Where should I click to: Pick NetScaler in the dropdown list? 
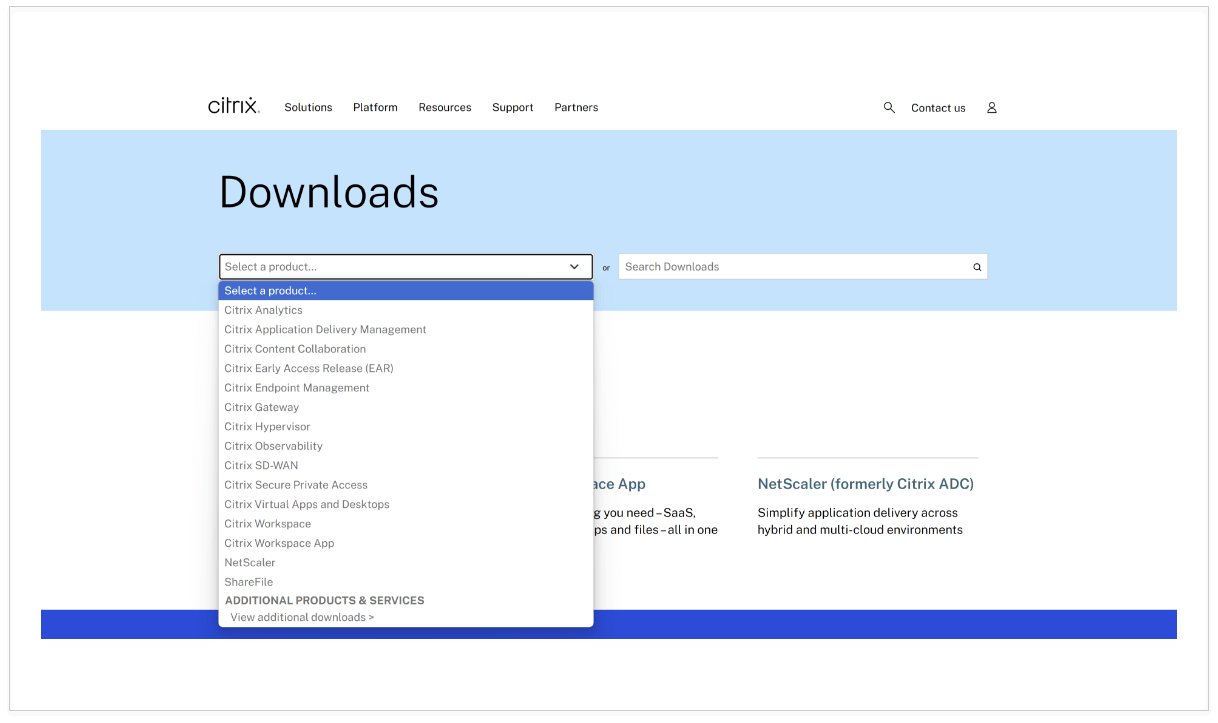(x=250, y=562)
